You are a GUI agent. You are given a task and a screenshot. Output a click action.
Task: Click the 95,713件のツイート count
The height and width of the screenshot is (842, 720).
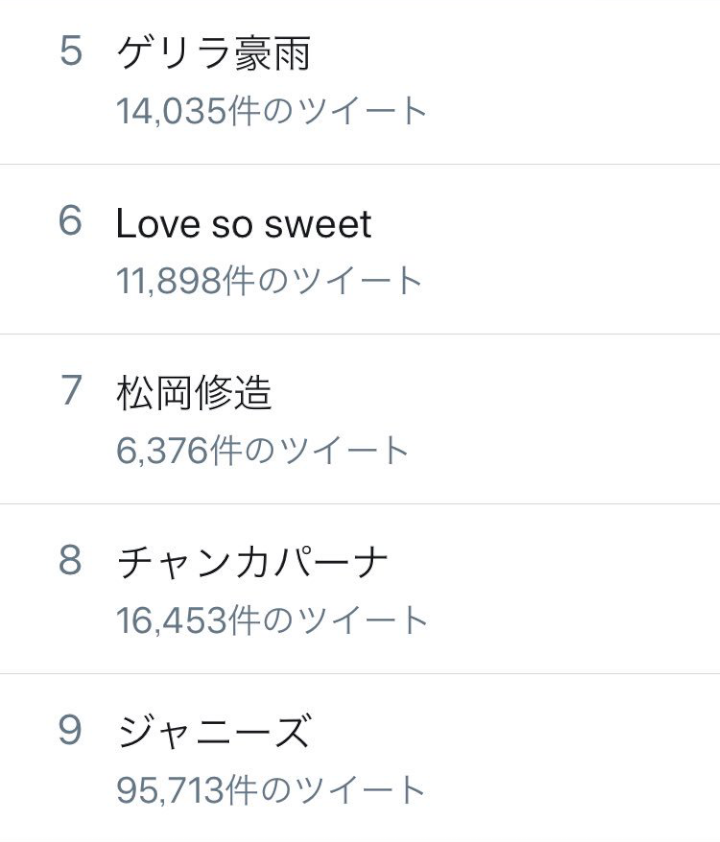coord(271,790)
